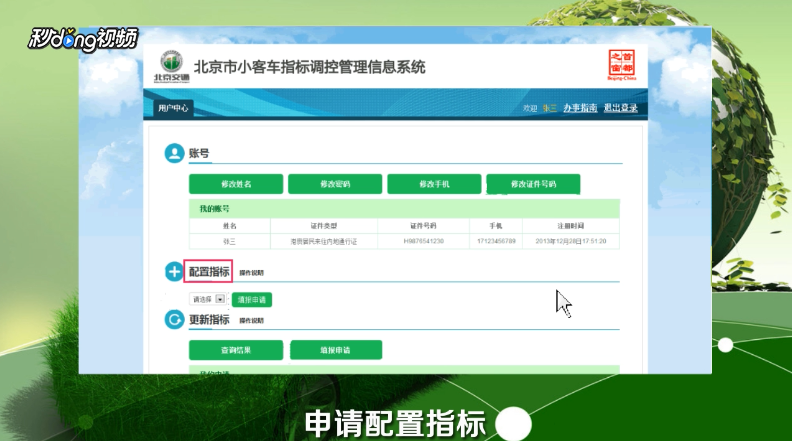The height and width of the screenshot is (441, 792).
Task: Click the 证件类型 column header
Action: [x=324, y=226]
